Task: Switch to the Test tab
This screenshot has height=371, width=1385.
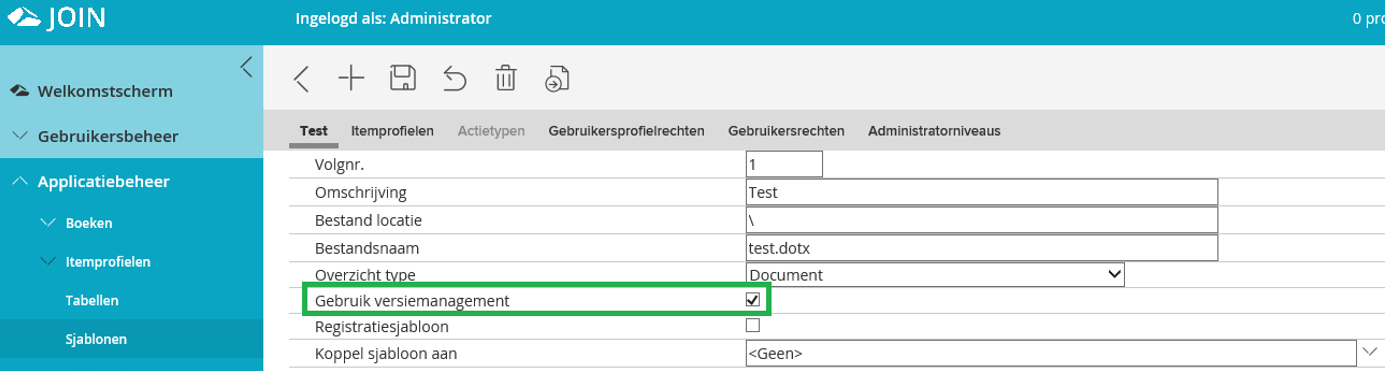Action: 314,131
